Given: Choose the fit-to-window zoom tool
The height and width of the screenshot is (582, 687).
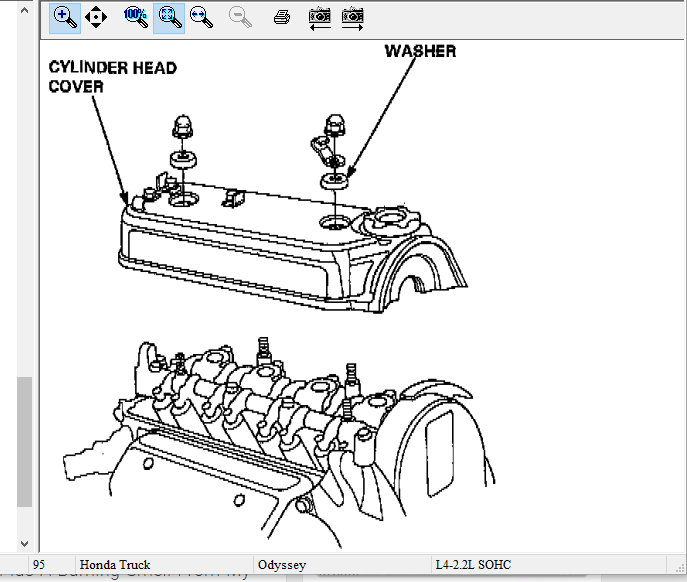Looking at the screenshot, I should click(x=169, y=18).
